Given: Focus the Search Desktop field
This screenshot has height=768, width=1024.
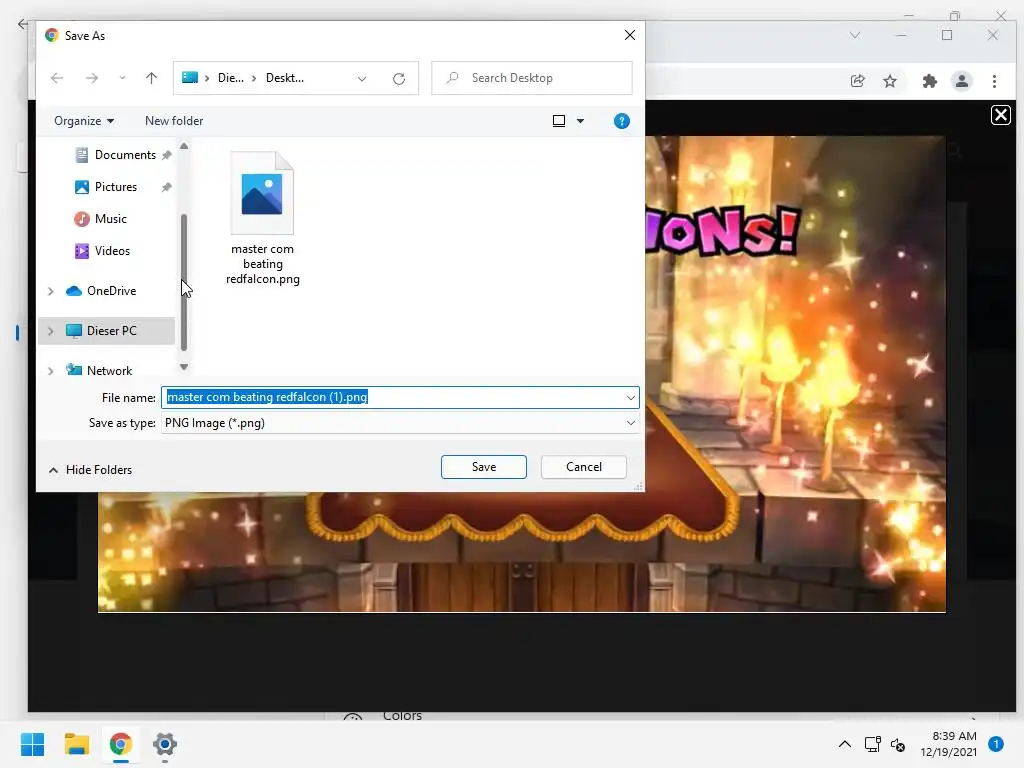Looking at the screenshot, I should [x=532, y=78].
